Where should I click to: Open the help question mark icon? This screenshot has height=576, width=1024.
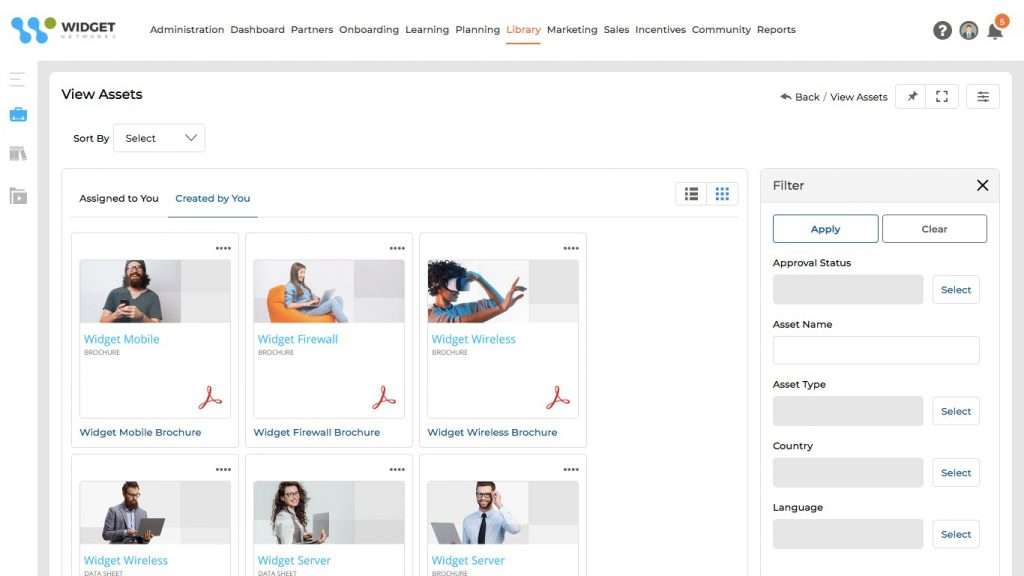pyautogui.click(x=941, y=30)
